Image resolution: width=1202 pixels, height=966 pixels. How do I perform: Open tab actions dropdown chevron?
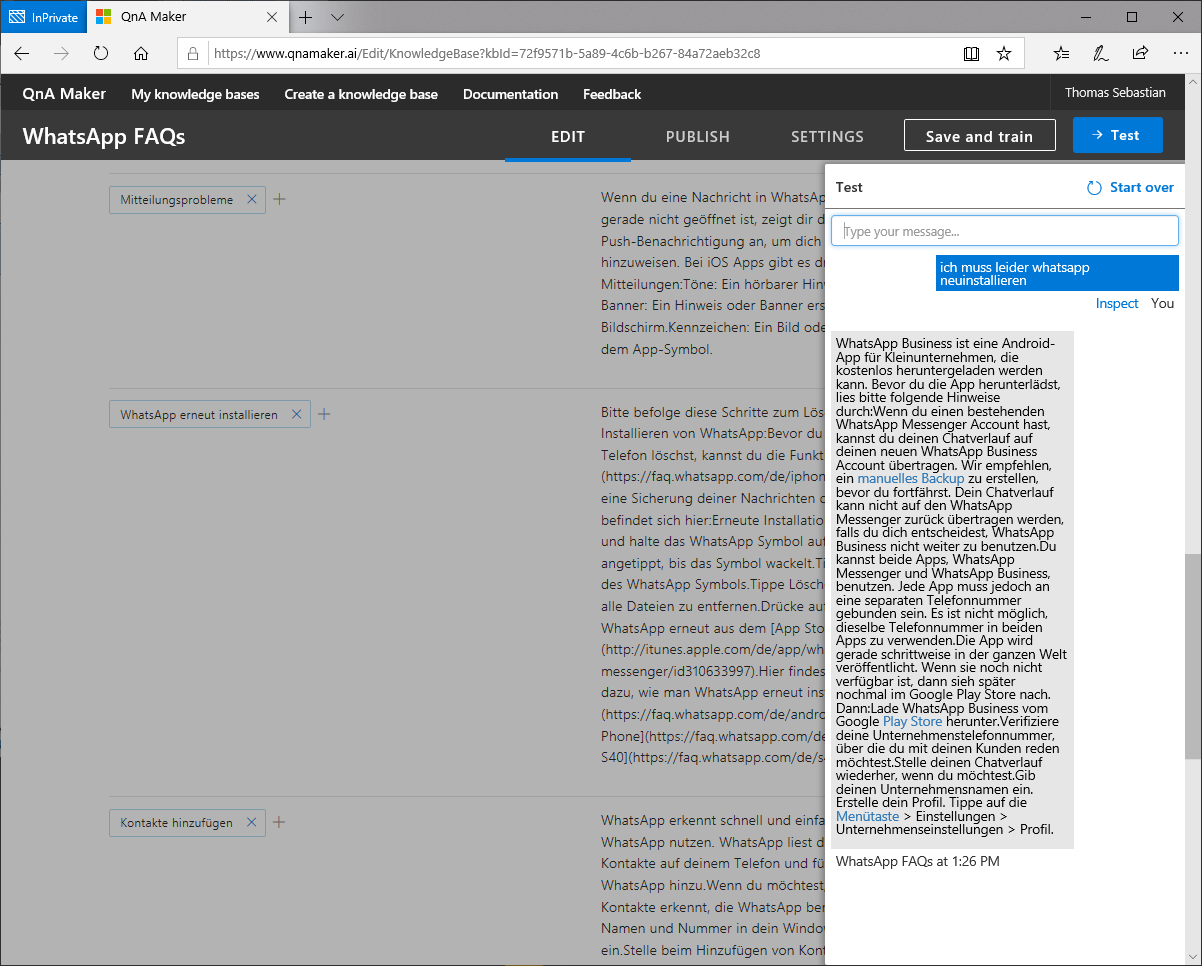pos(337,17)
